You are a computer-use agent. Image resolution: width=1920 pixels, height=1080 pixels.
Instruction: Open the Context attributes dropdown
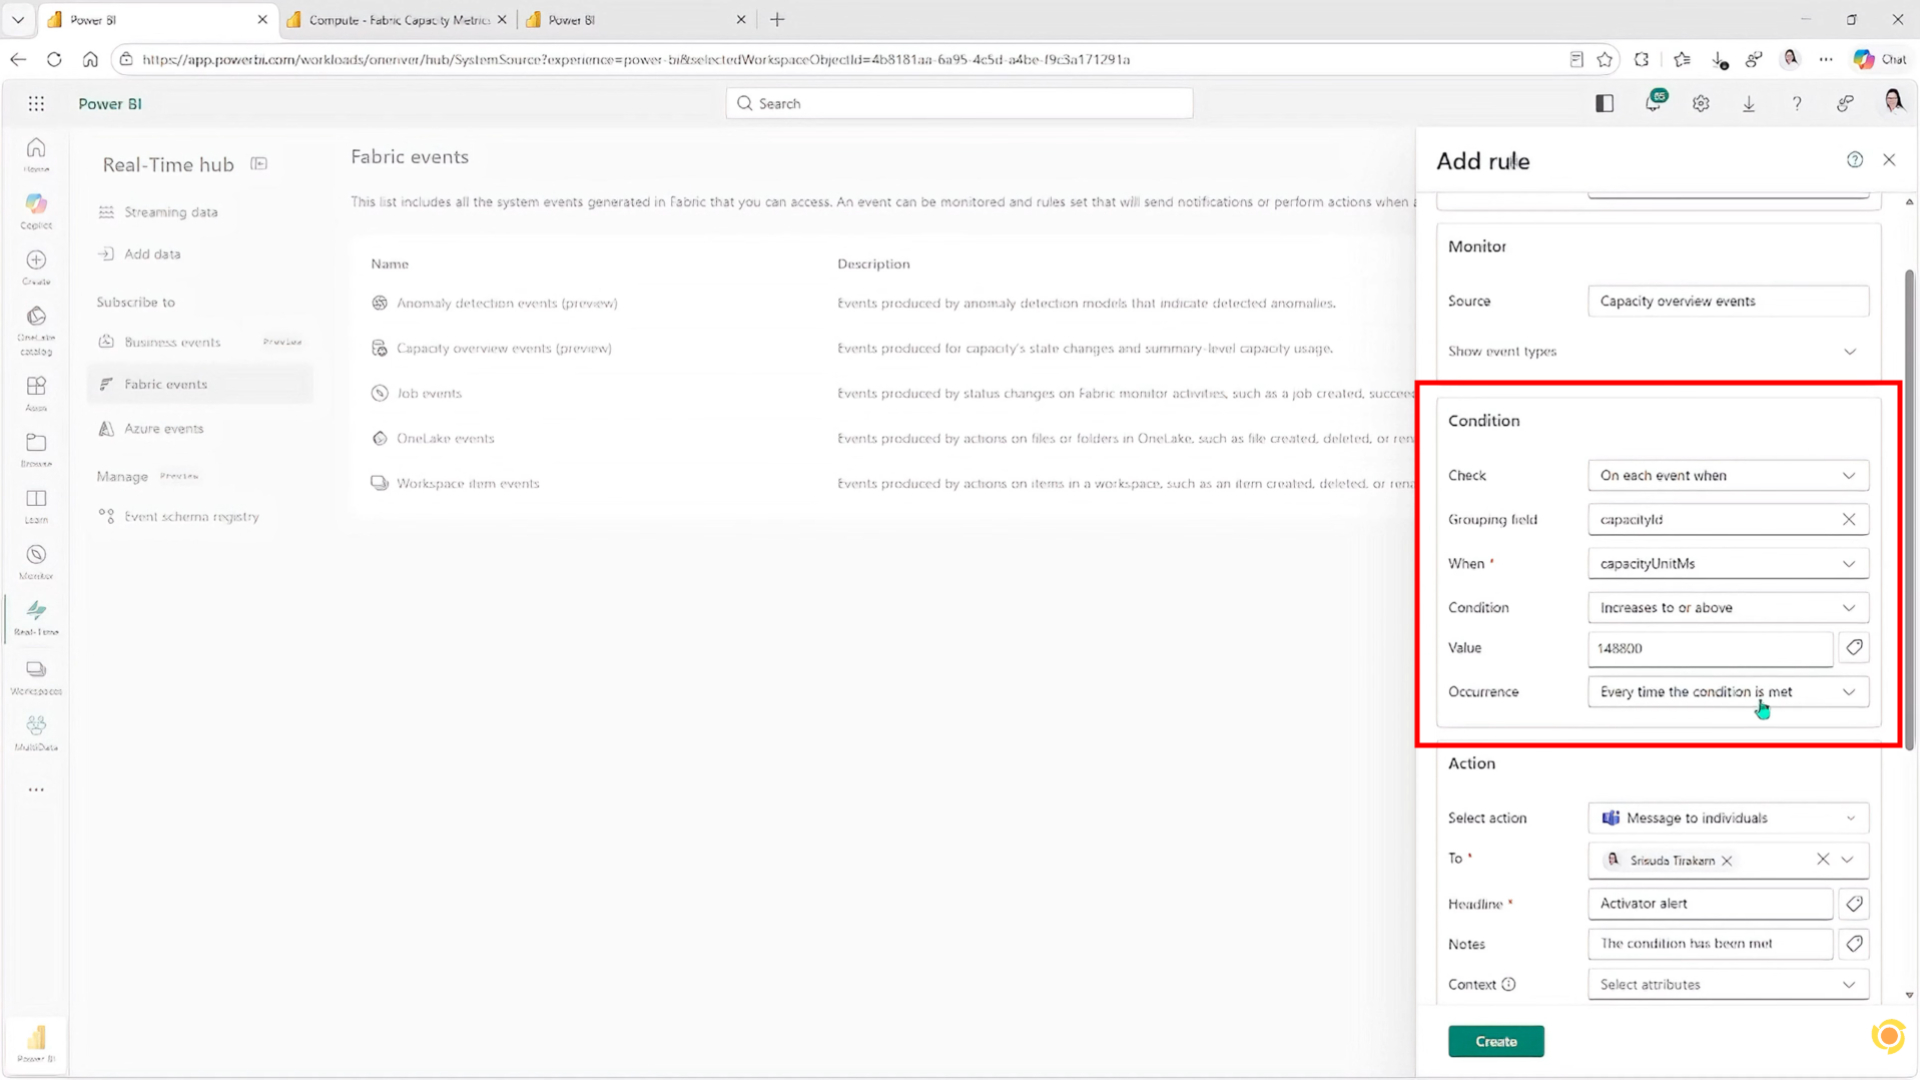(1728, 985)
